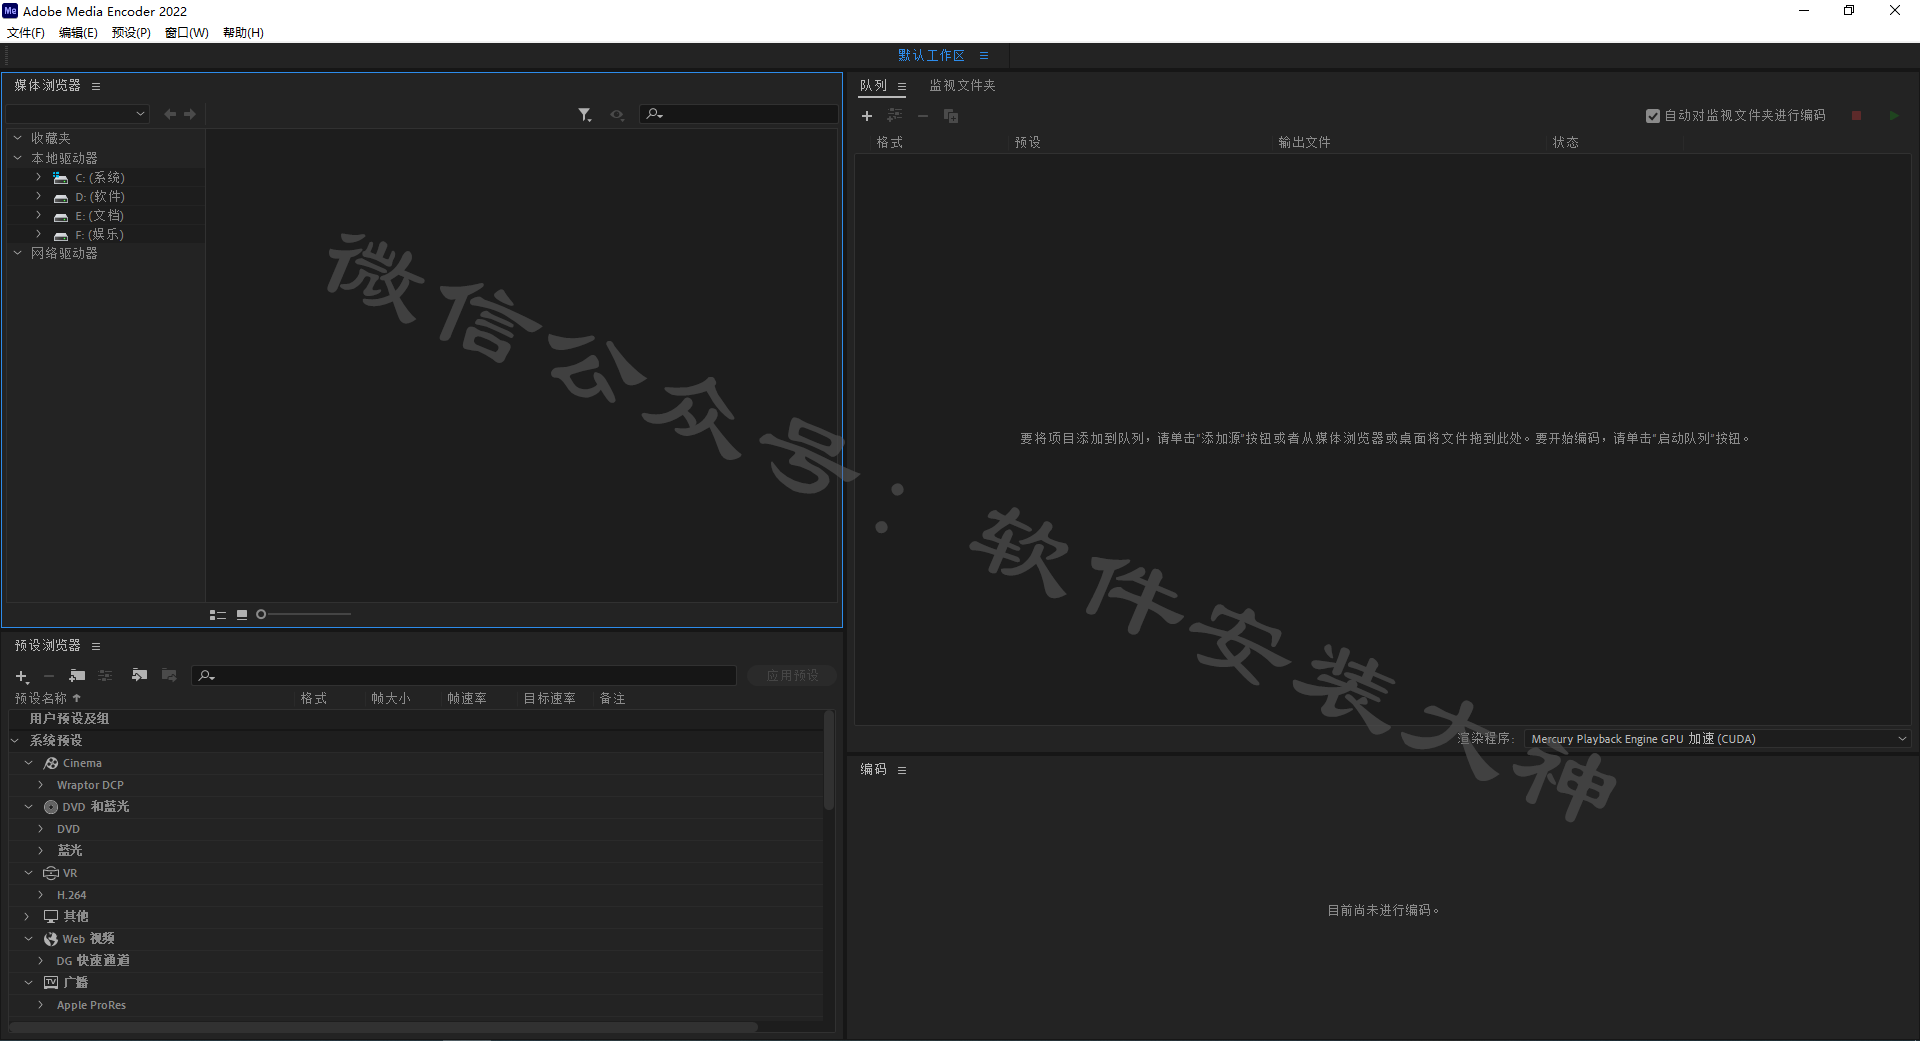Viewport: 1920px width, 1041px height.
Task: Click the duplicate item icon in queue
Action: click(951, 116)
